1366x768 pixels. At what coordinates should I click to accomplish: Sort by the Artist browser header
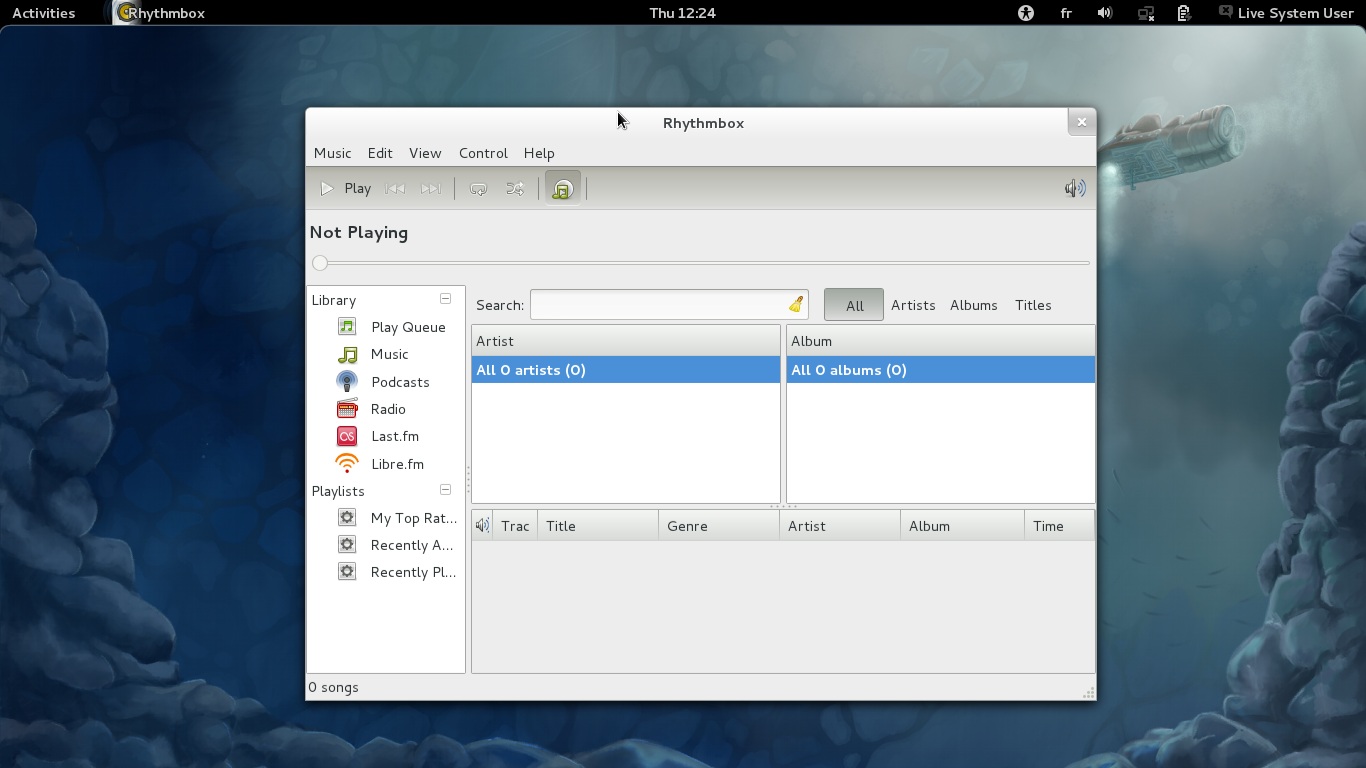(626, 341)
